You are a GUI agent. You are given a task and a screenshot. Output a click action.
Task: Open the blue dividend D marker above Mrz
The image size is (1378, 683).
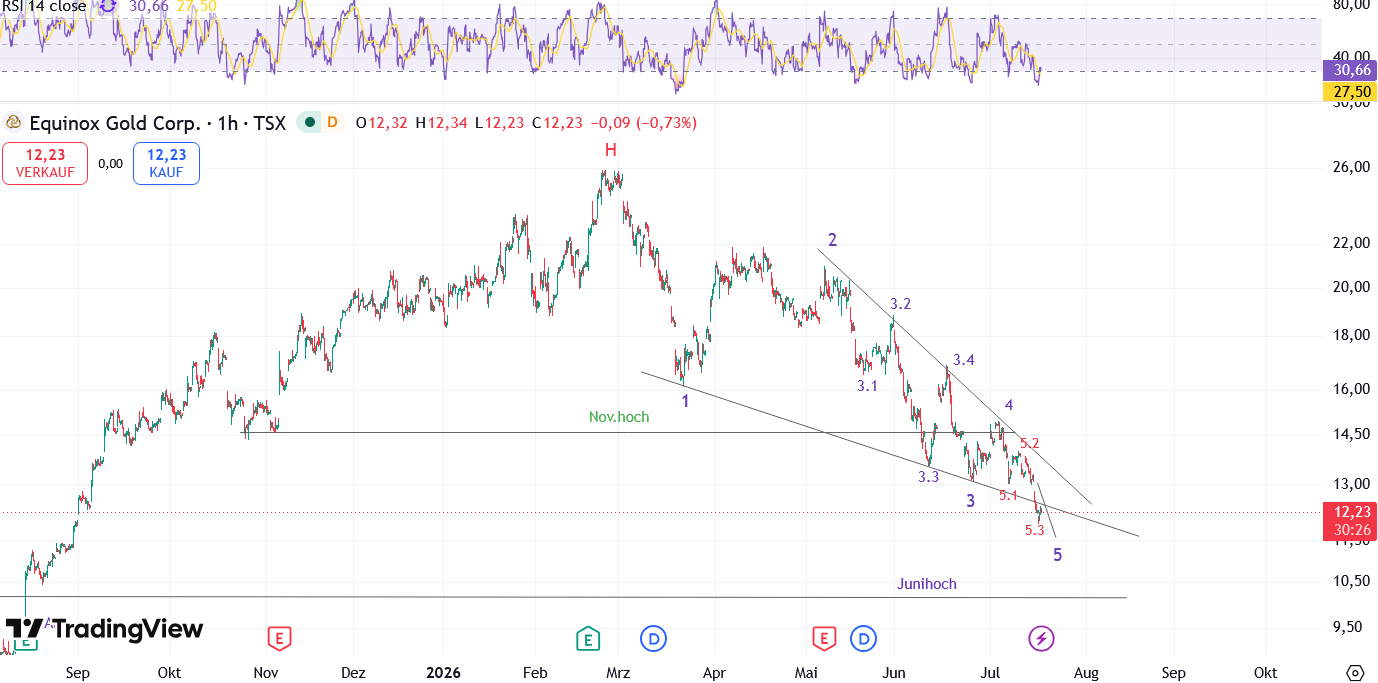(x=653, y=638)
